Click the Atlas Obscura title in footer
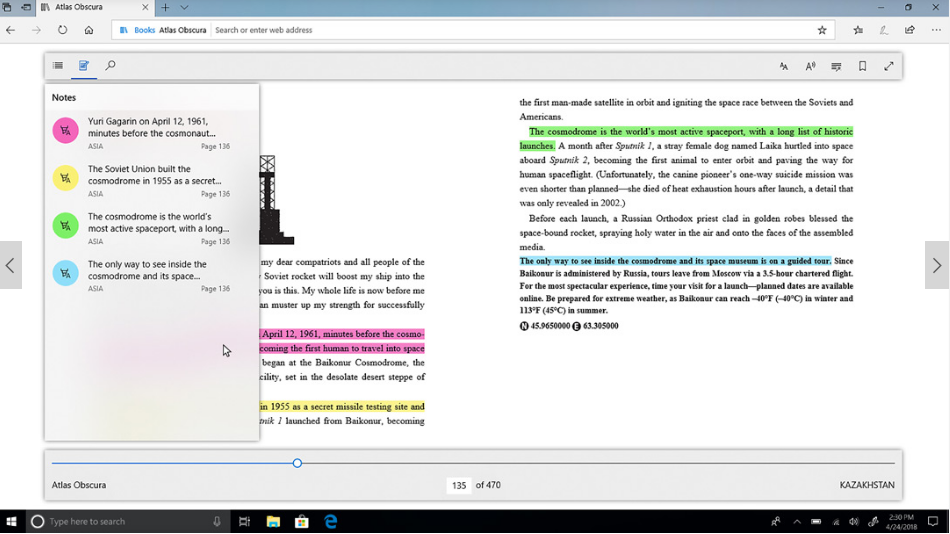The image size is (950, 534). coord(79,485)
